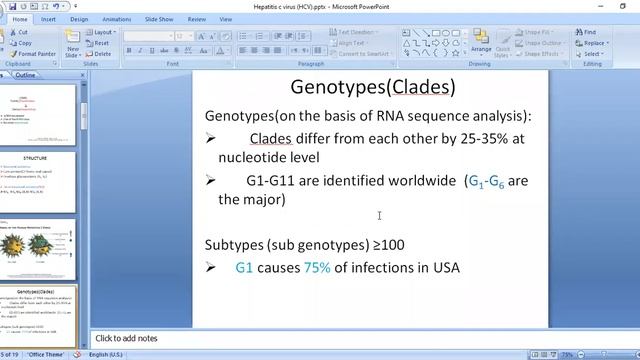Open the Layout dropdown
The width and height of the screenshot is (640, 360).
101,32
